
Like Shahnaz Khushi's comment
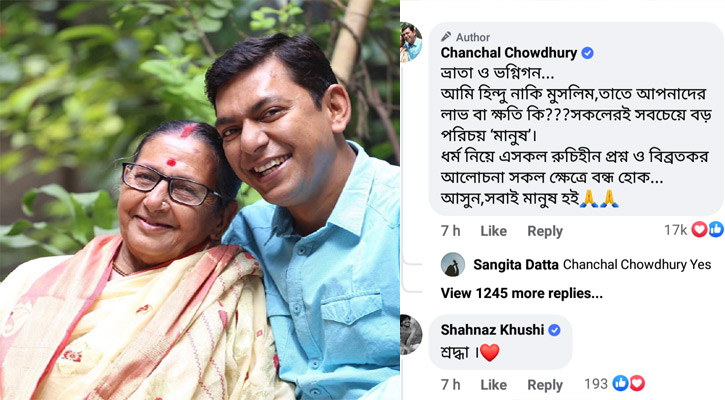click(493, 385)
